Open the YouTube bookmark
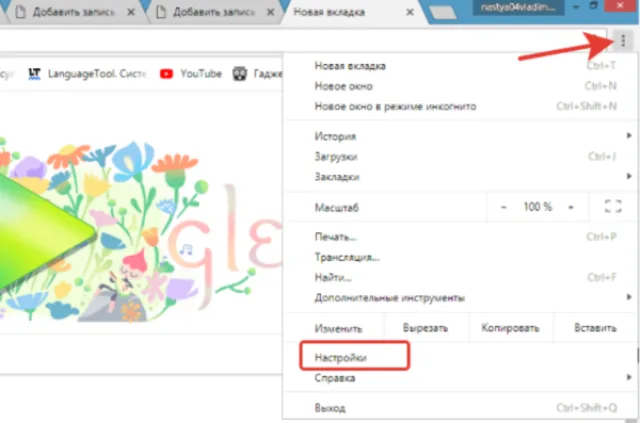 coord(191,73)
